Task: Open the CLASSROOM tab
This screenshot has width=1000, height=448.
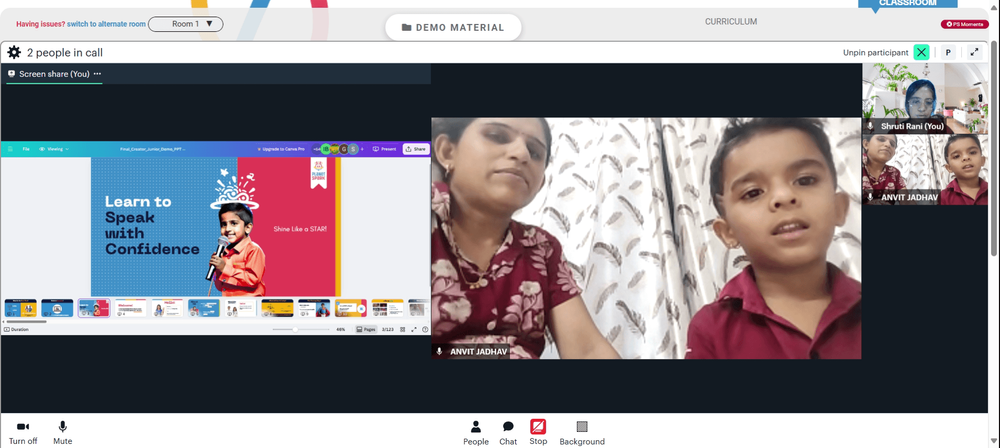Action: (x=908, y=3)
